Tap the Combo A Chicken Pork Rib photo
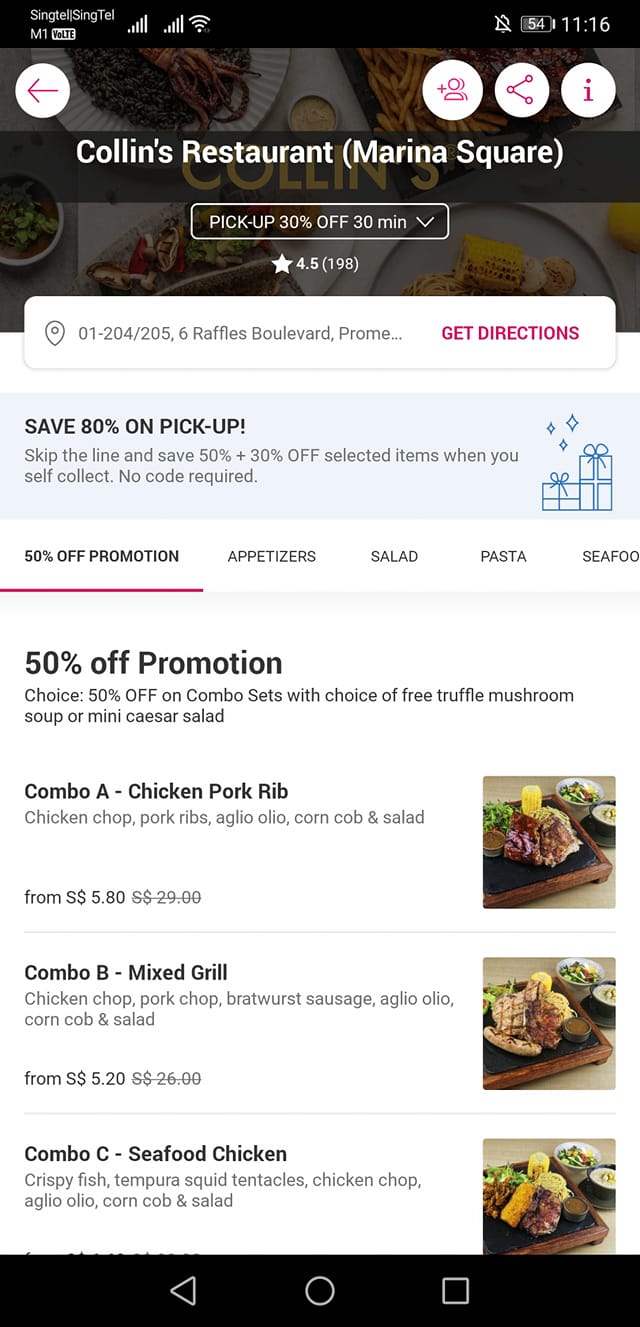640x1327 pixels. (x=549, y=842)
